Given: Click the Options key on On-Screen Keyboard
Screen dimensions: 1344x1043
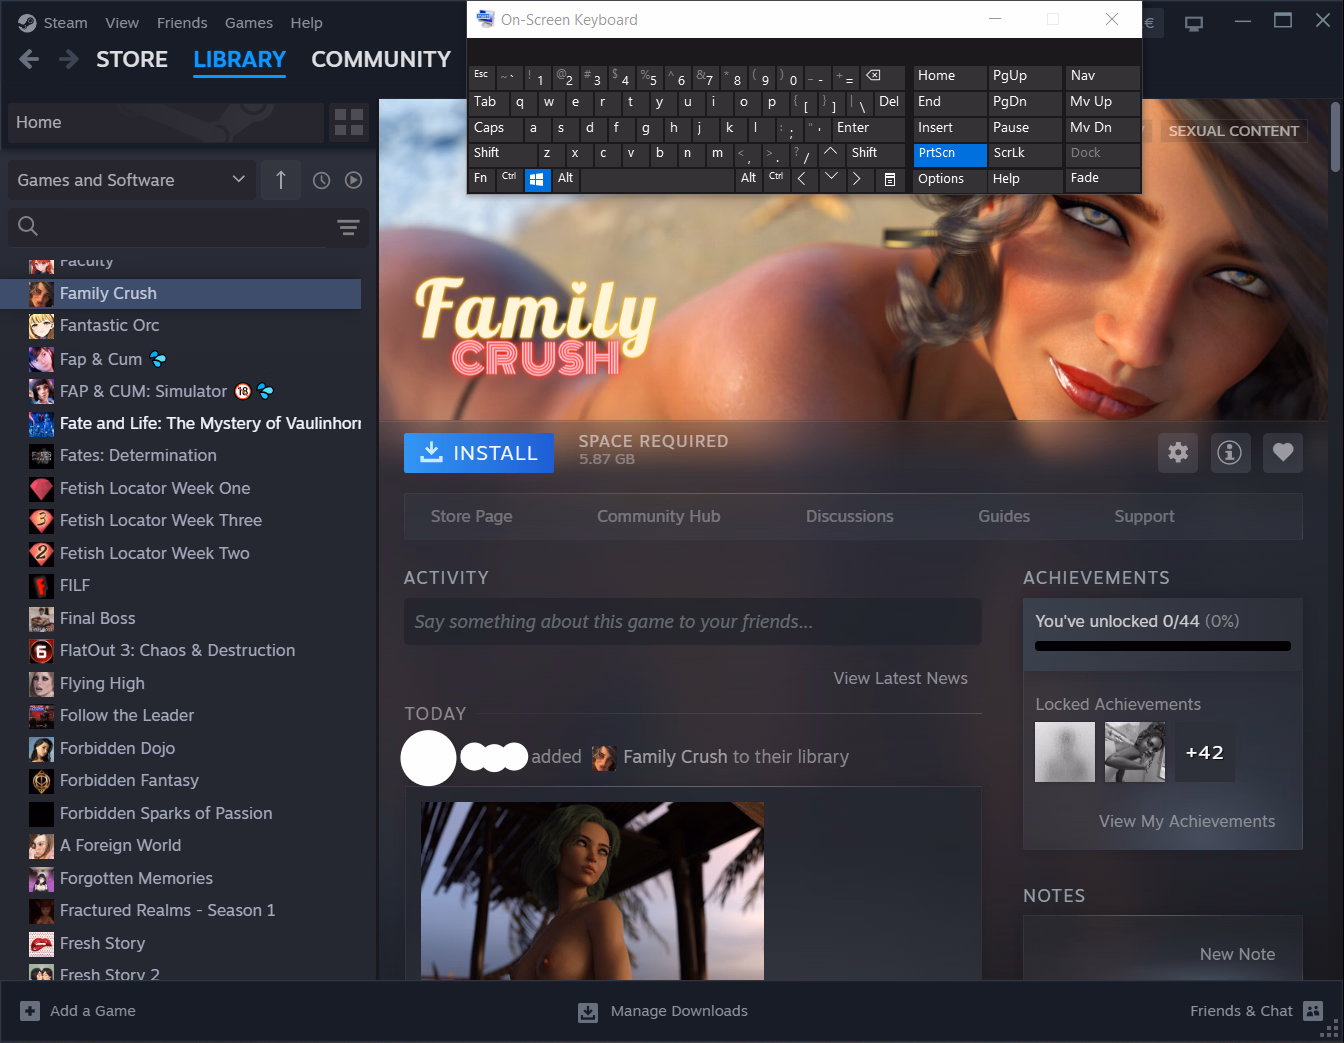Looking at the screenshot, I should pyautogui.click(x=950, y=179).
